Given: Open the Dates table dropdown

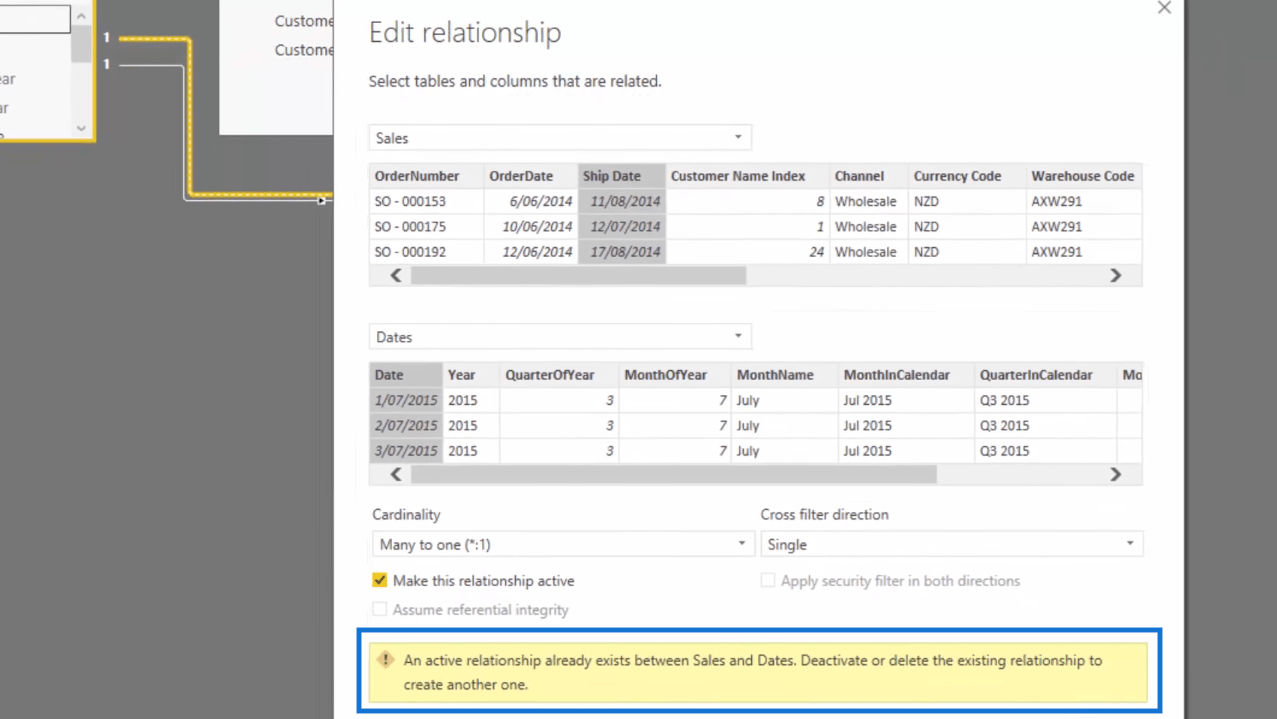Looking at the screenshot, I should 560,336.
